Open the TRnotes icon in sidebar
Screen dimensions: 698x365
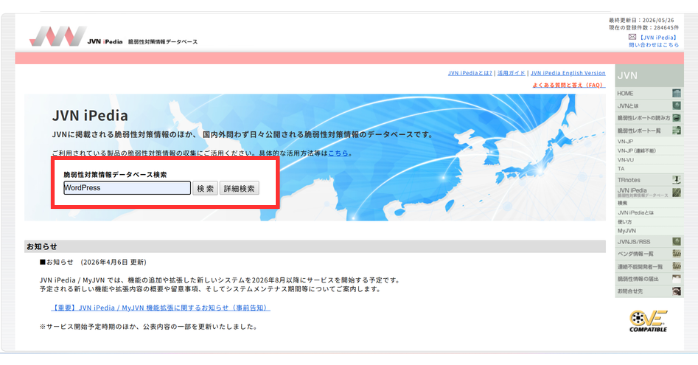click(676, 180)
